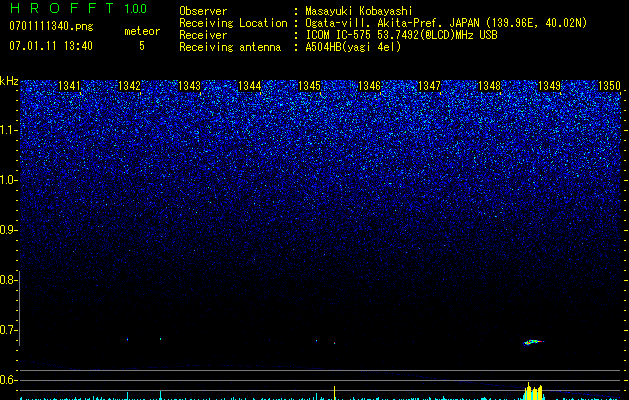The height and width of the screenshot is (400, 629).
Task: Click time marker 1342
Action: point(130,86)
